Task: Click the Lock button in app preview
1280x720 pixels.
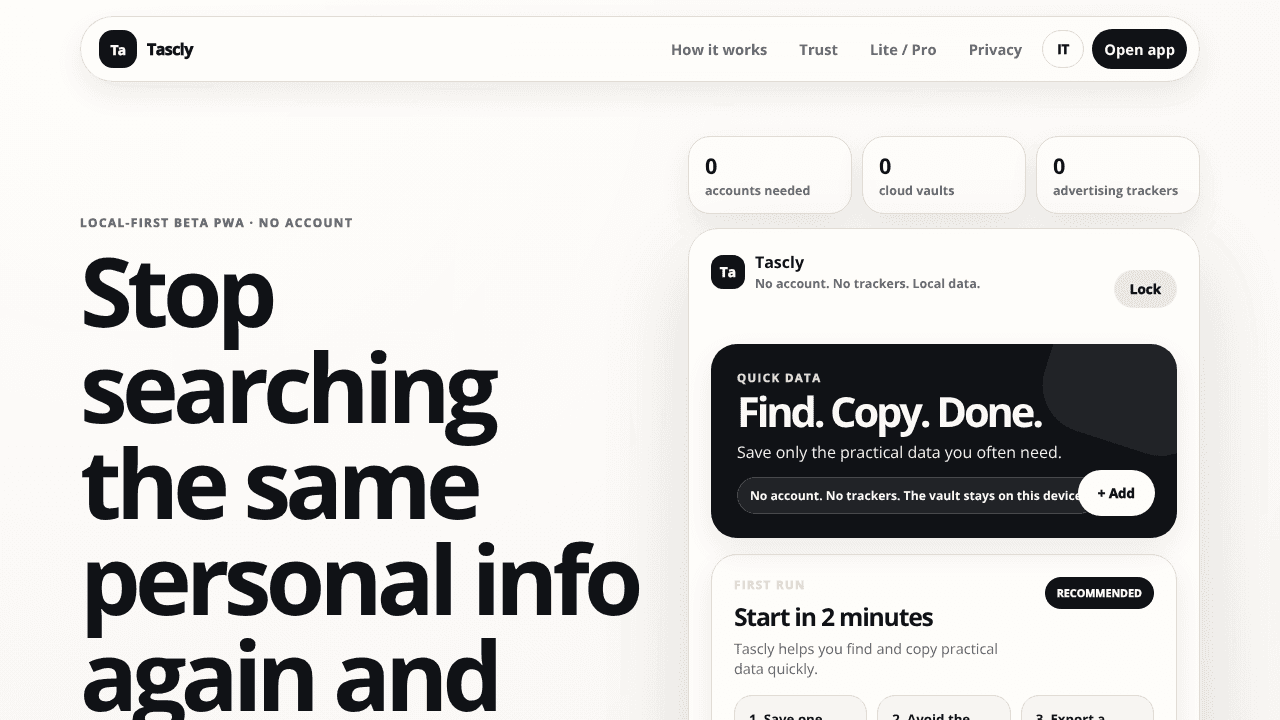Action: (x=1145, y=289)
